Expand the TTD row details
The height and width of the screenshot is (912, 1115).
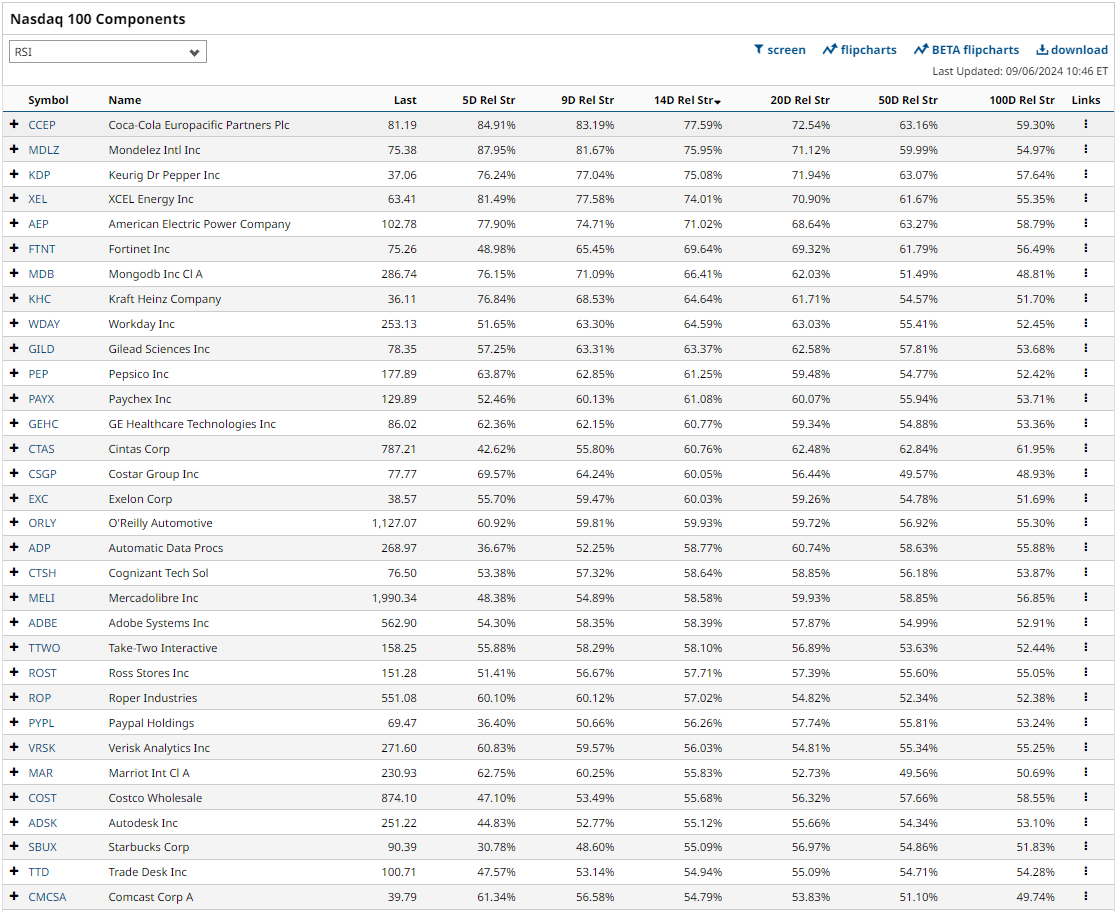(x=14, y=871)
